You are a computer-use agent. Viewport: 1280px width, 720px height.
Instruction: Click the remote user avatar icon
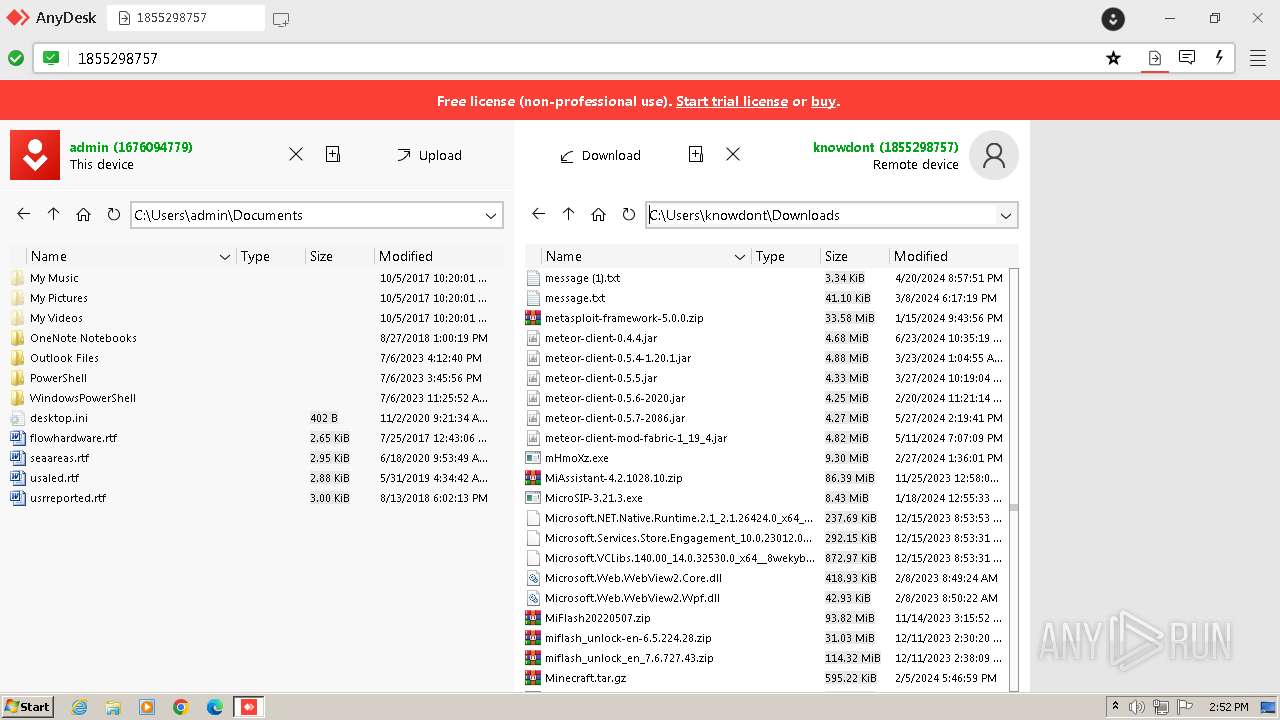[994, 155]
